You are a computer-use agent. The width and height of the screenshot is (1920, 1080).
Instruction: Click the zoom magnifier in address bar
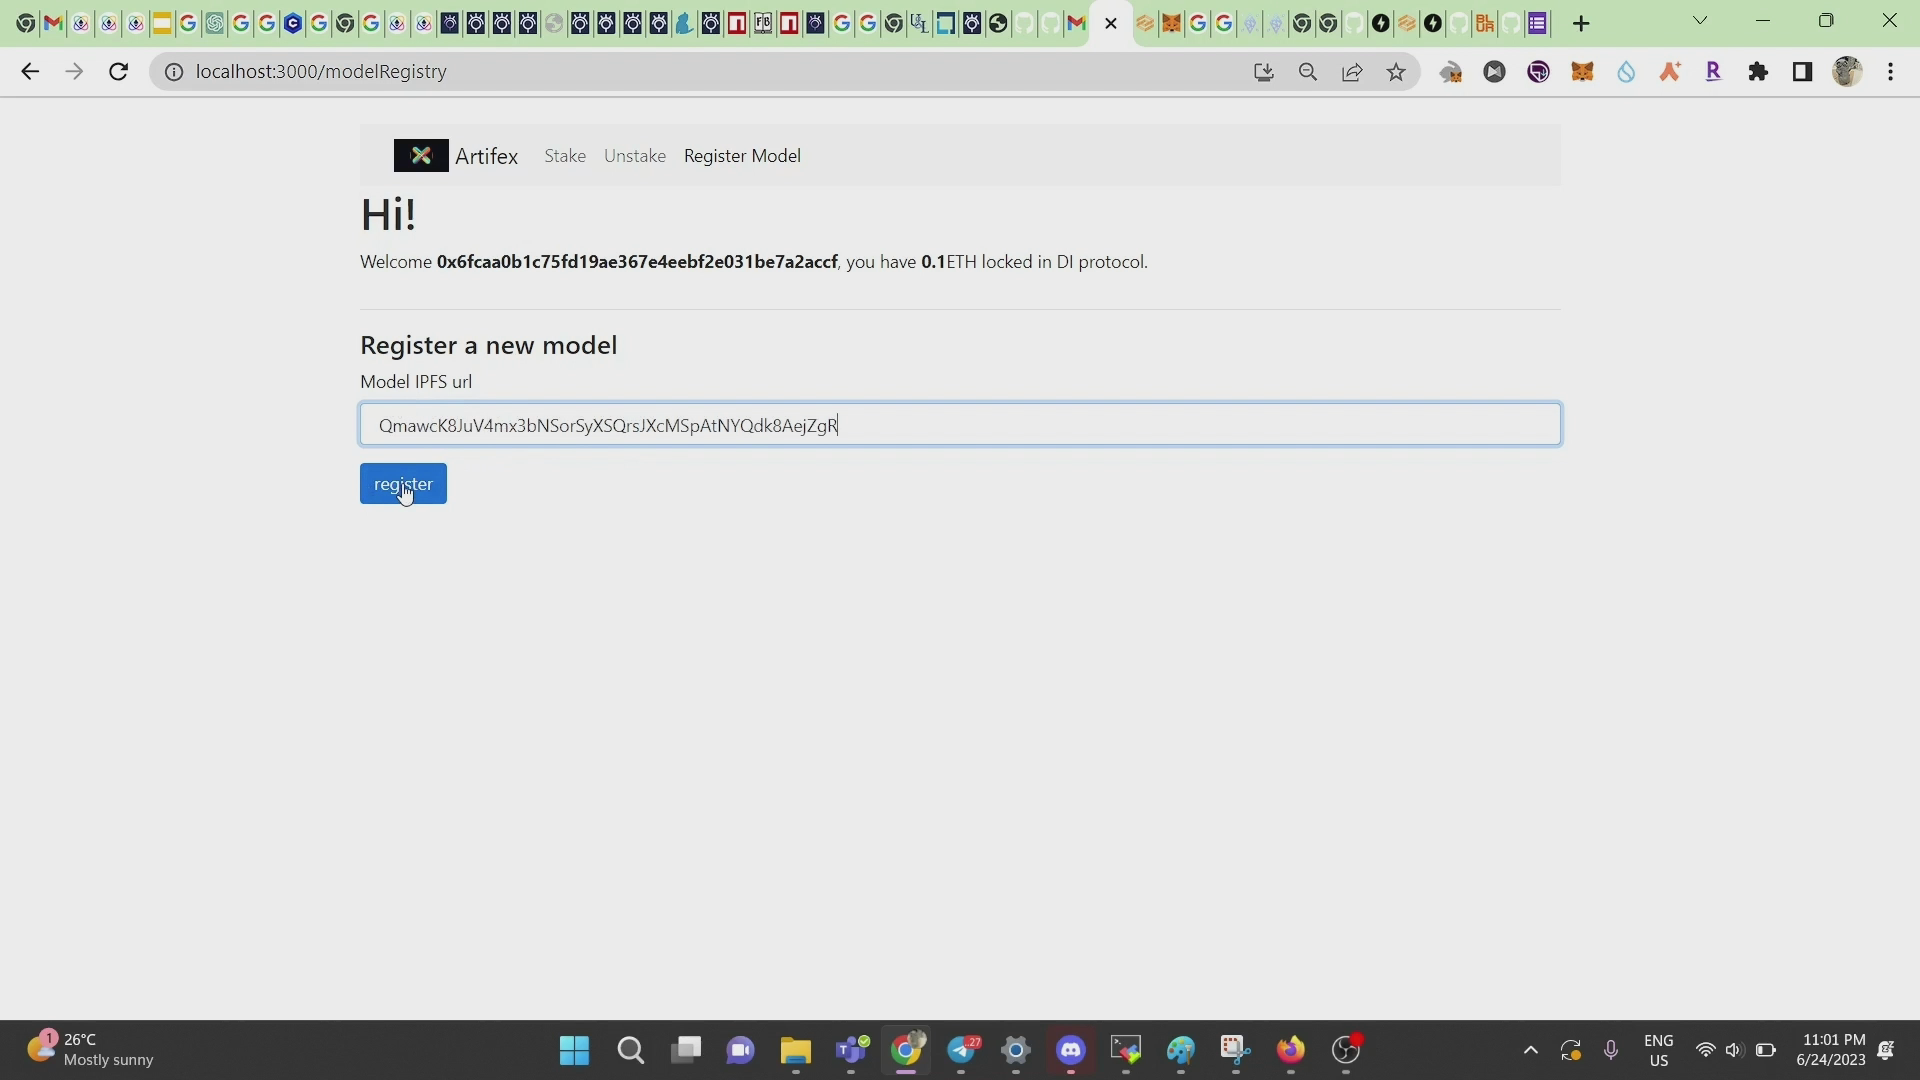click(1308, 72)
